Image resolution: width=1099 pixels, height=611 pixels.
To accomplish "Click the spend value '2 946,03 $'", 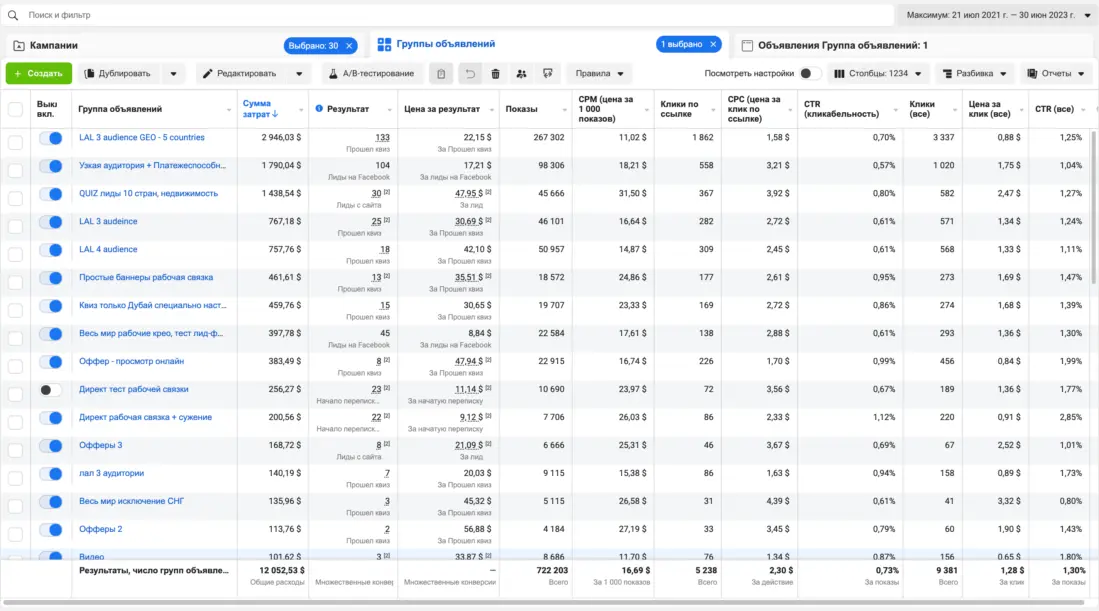I will click(281, 137).
